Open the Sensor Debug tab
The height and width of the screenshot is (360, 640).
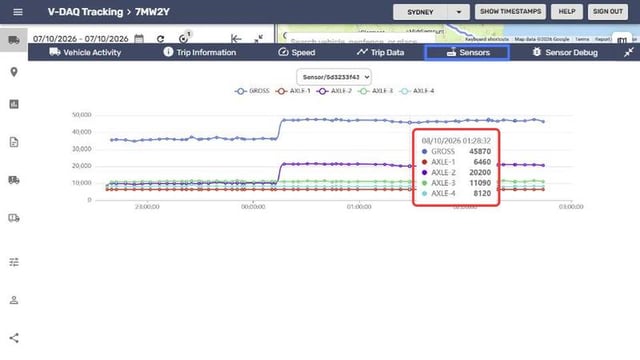tap(565, 52)
